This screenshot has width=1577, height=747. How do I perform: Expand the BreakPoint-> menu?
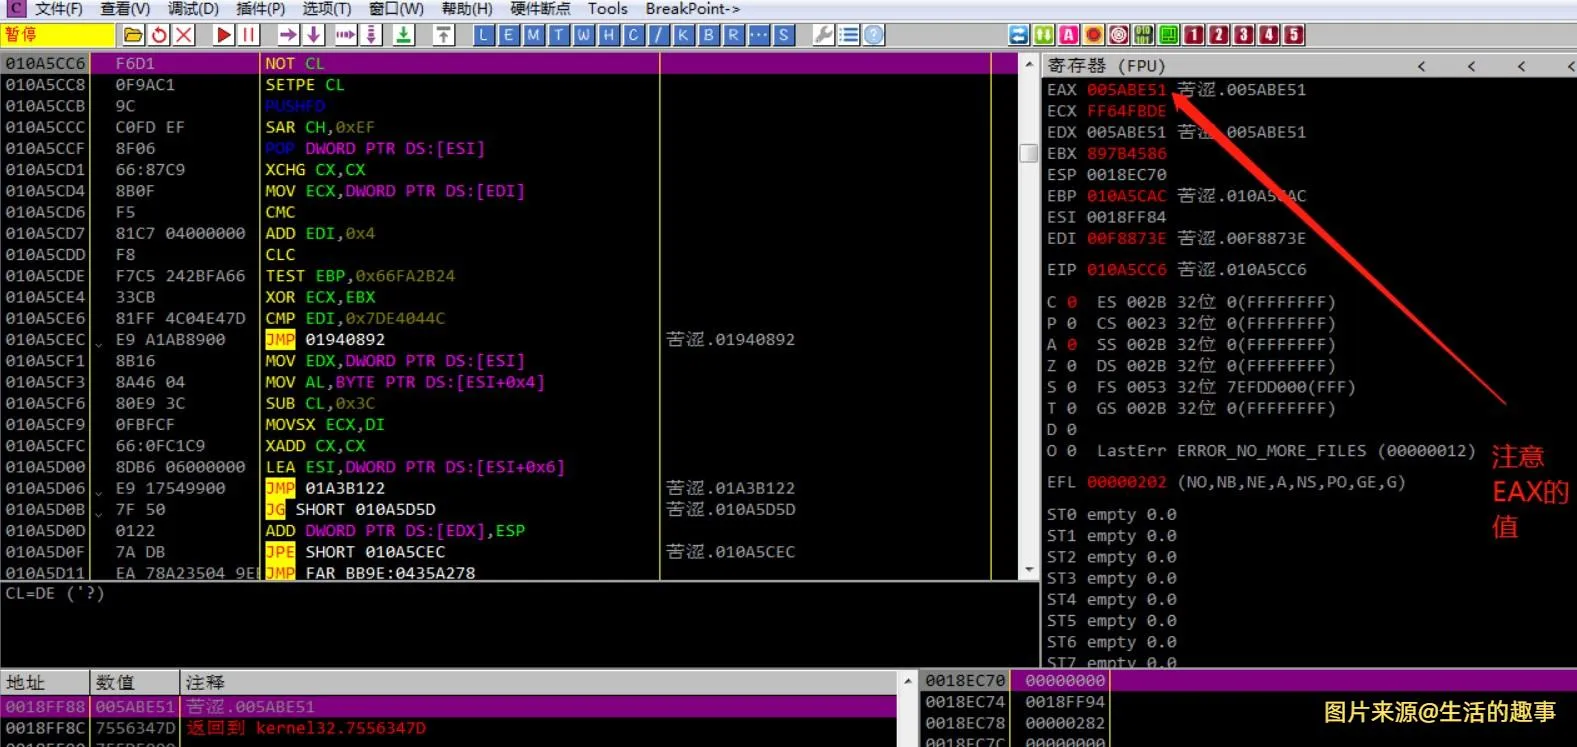pos(692,9)
